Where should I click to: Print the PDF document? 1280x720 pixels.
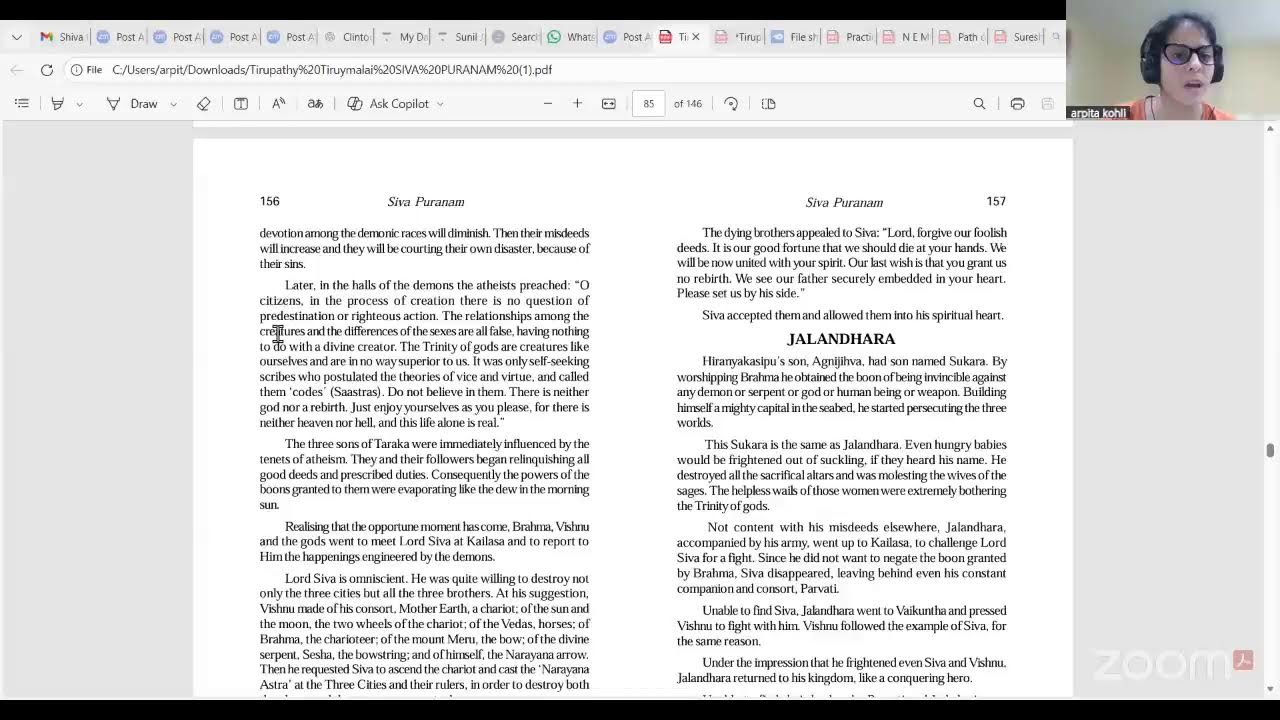tap(1017, 103)
